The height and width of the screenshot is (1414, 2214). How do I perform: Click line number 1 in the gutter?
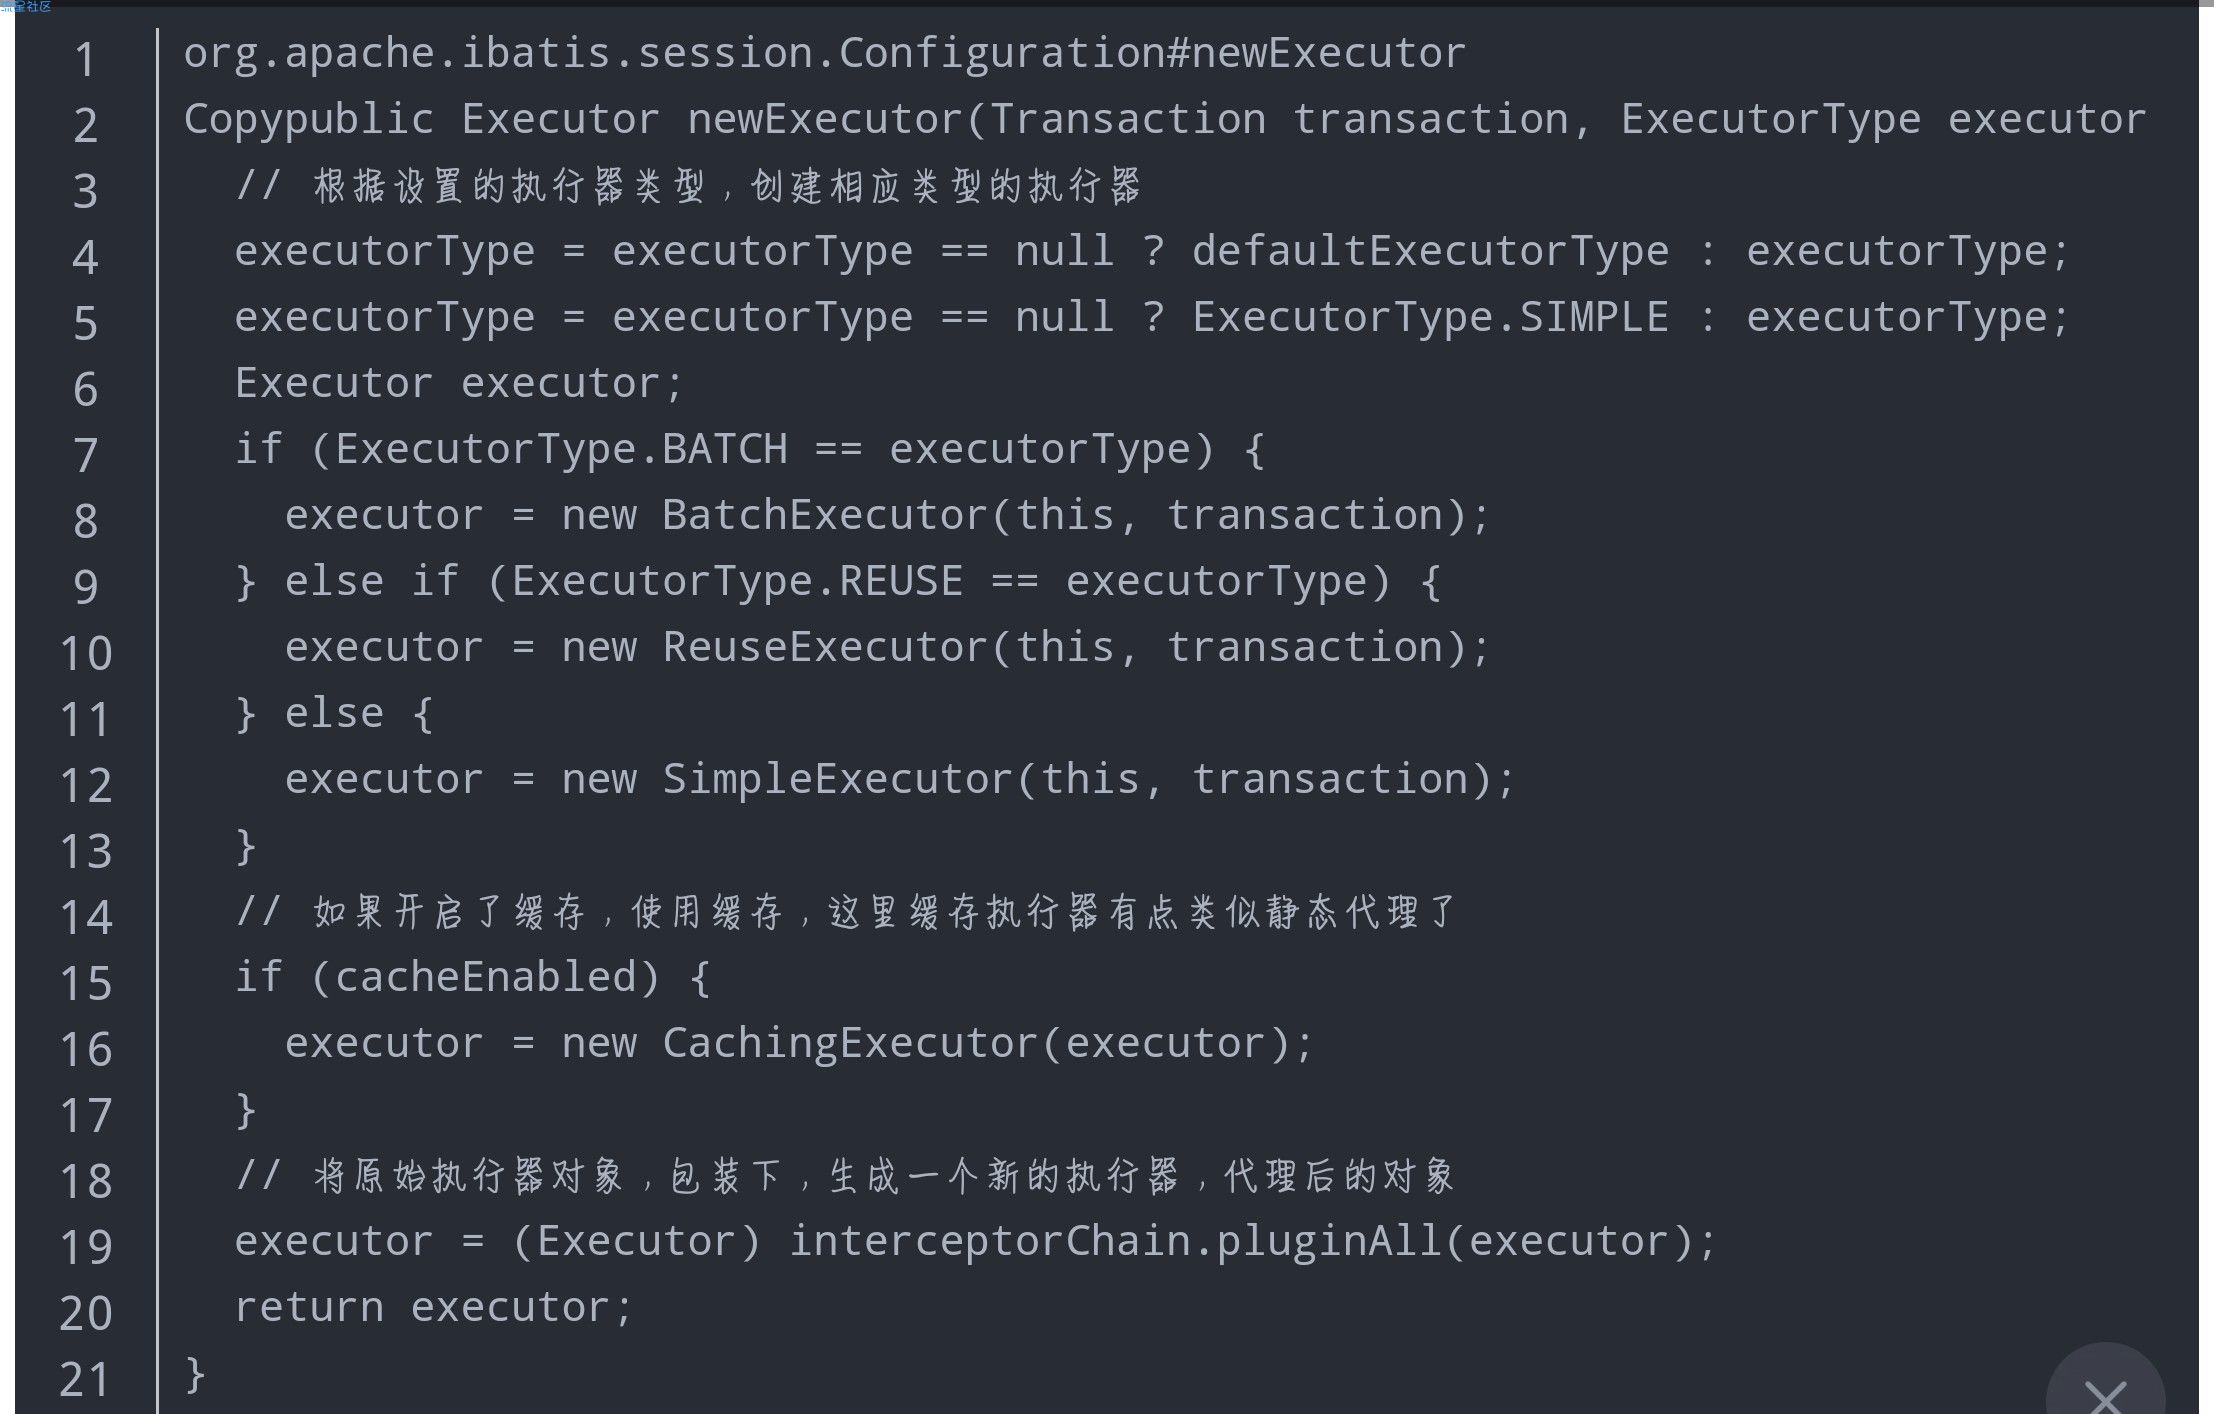click(85, 59)
